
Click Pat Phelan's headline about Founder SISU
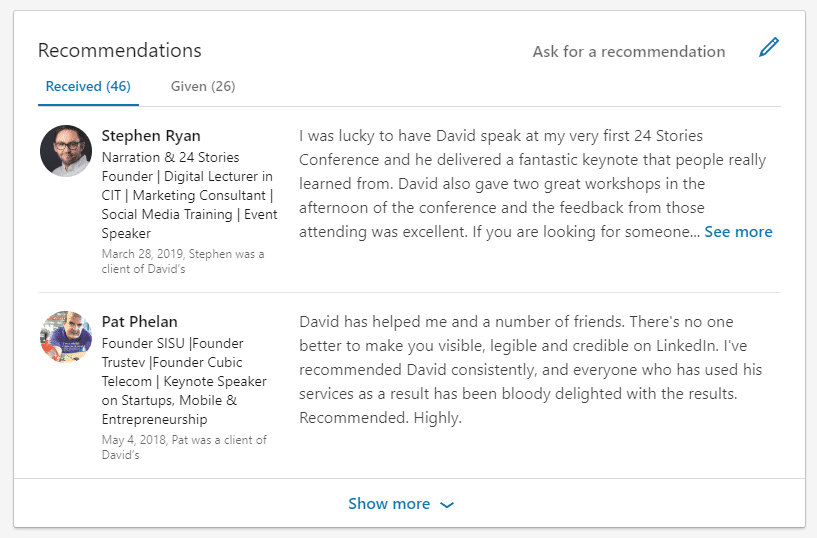[184, 381]
